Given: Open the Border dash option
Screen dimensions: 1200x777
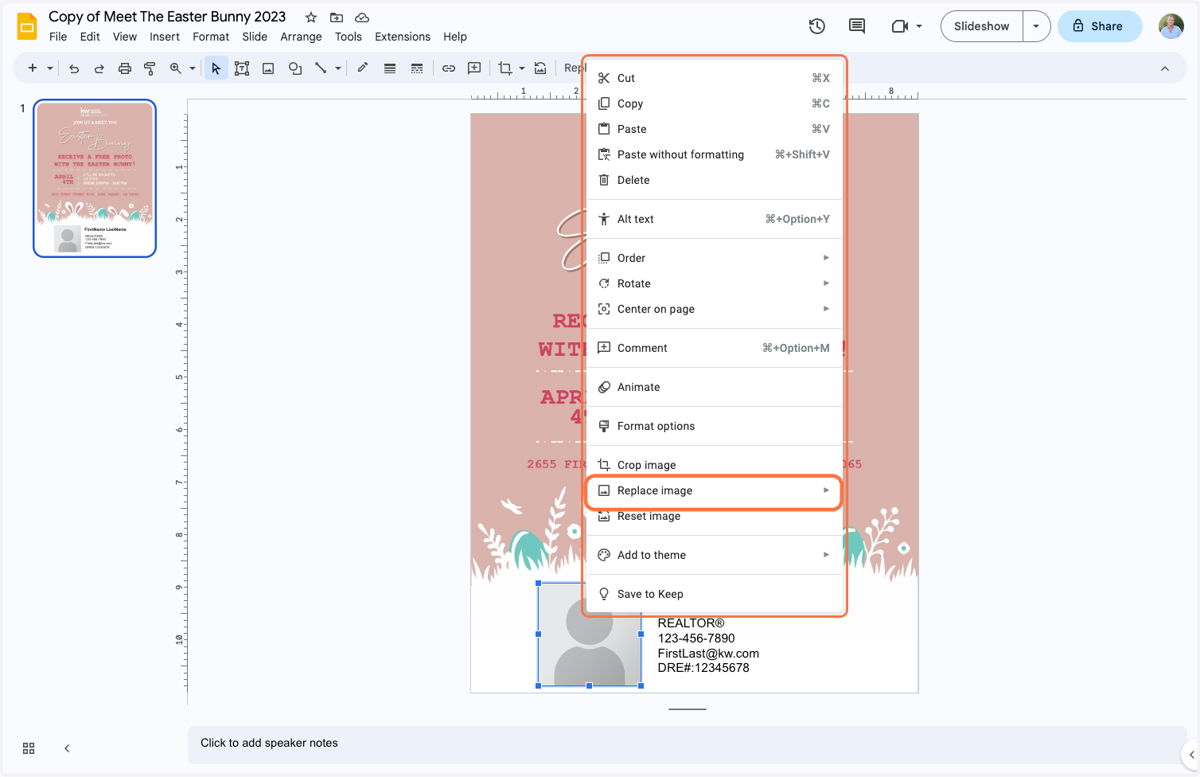Looking at the screenshot, I should pyautogui.click(x=417, y=68).
